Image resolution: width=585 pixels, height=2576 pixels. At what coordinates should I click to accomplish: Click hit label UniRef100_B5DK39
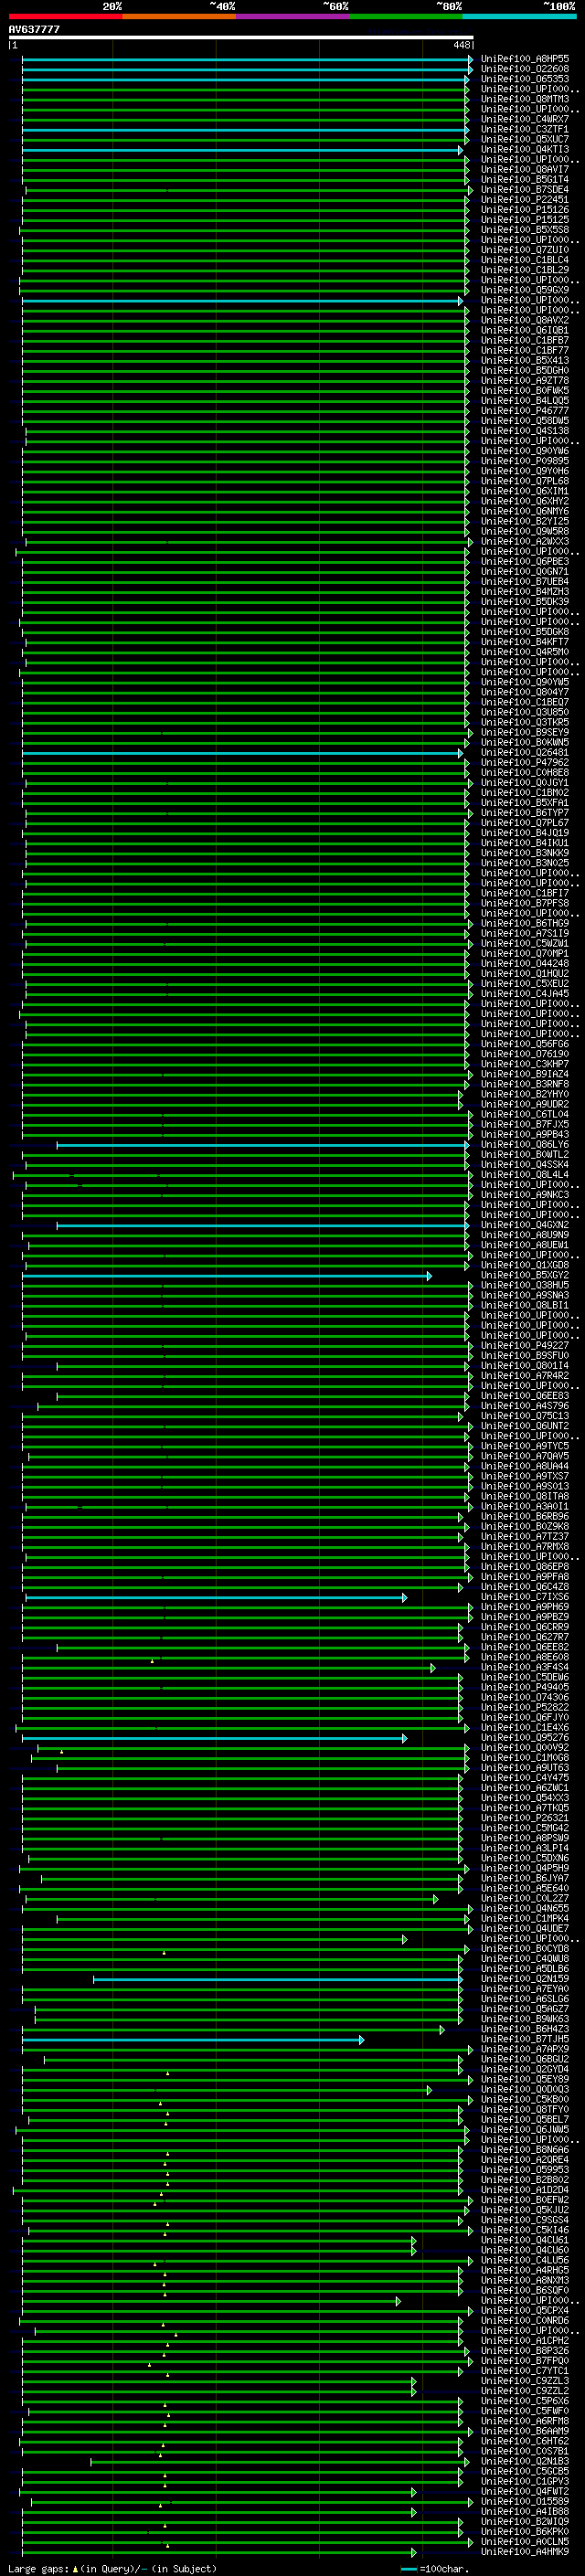(525, 601)
